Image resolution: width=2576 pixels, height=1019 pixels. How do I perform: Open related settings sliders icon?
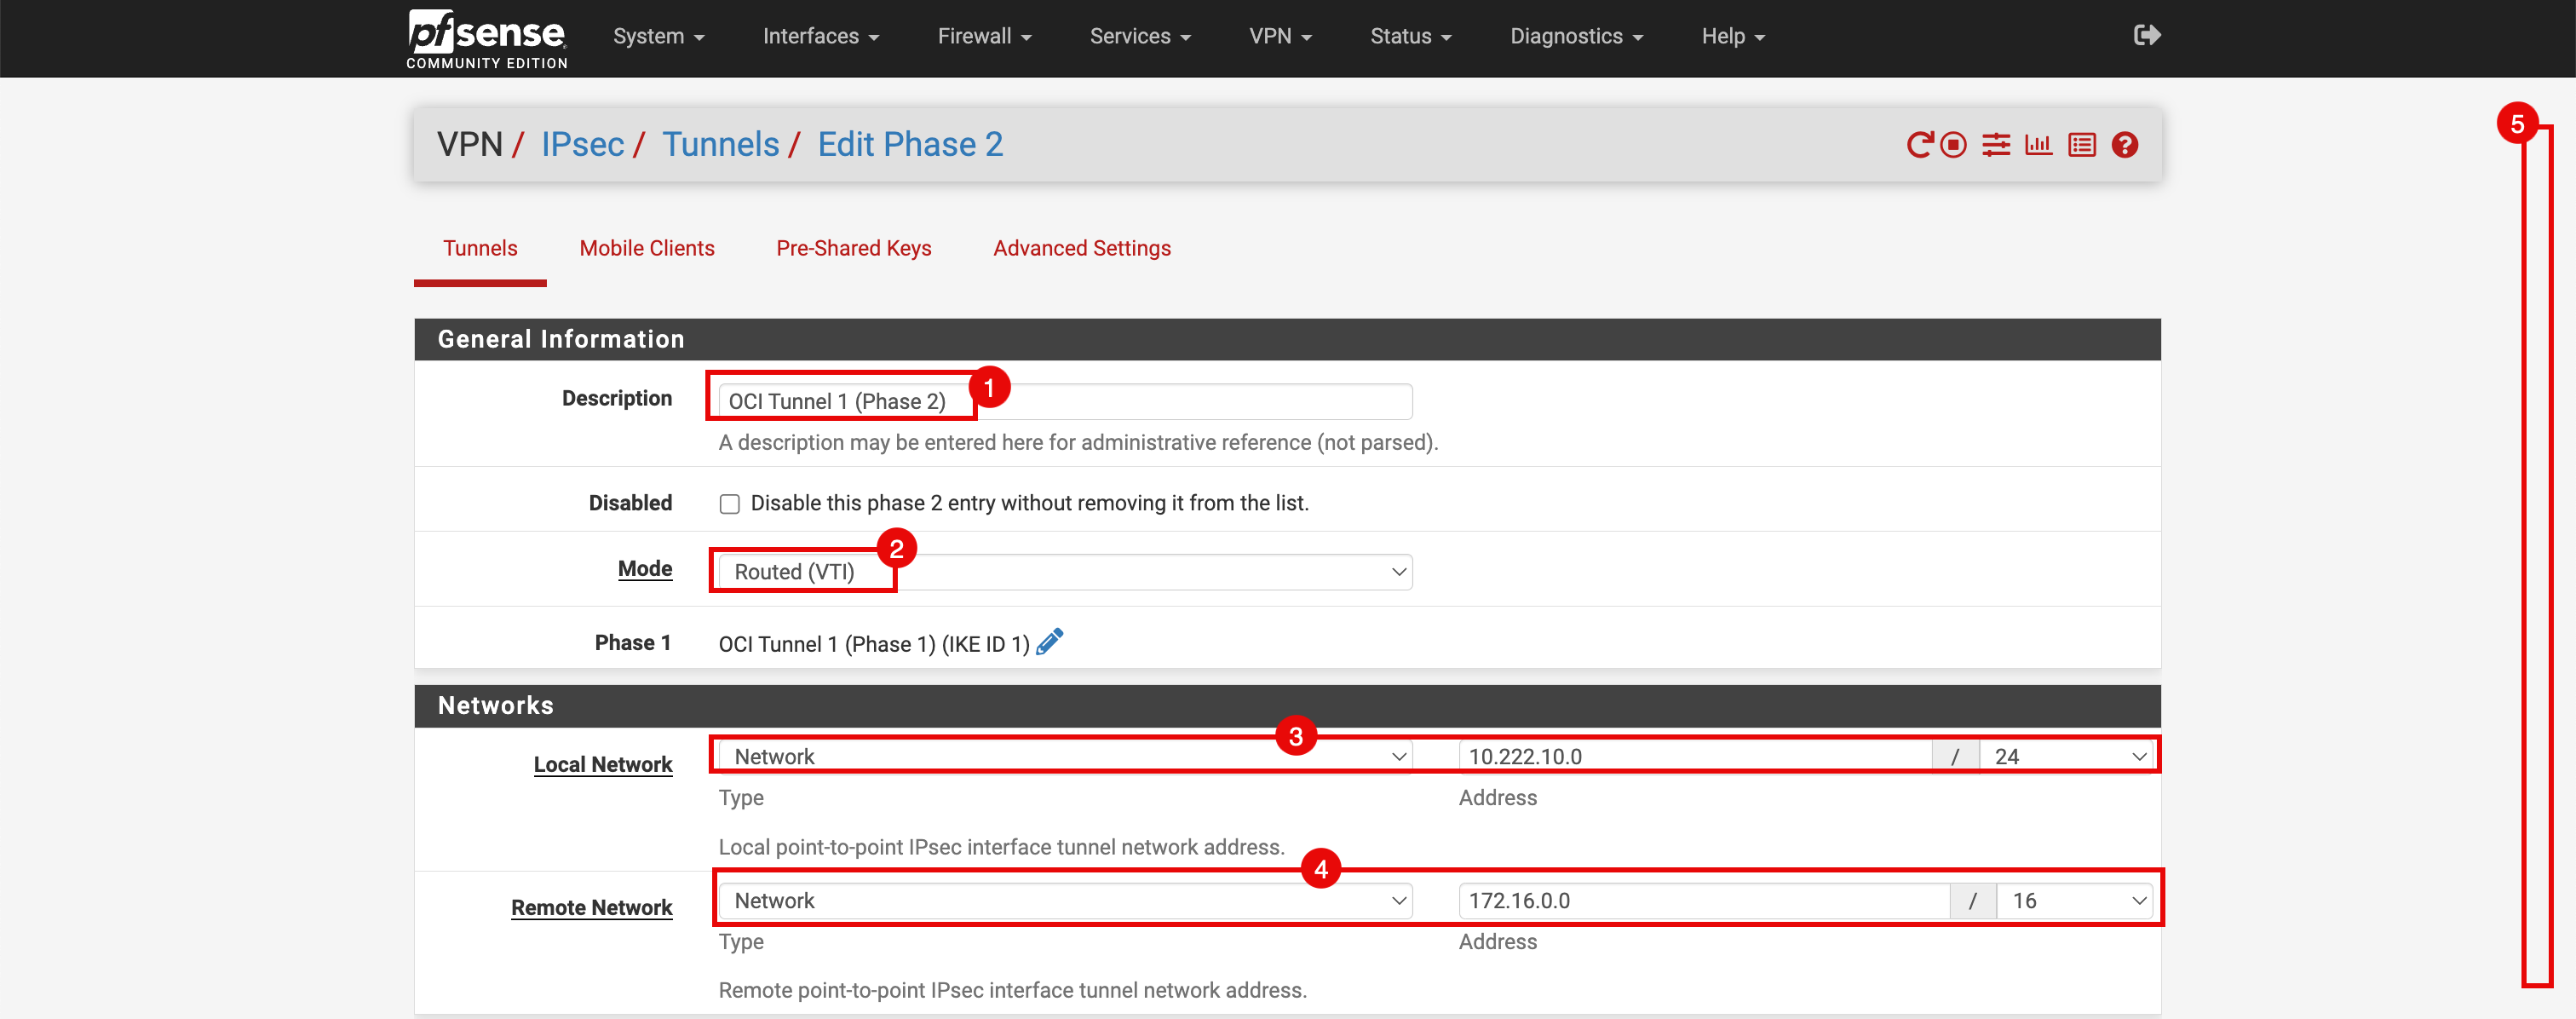click(1996, 145)
